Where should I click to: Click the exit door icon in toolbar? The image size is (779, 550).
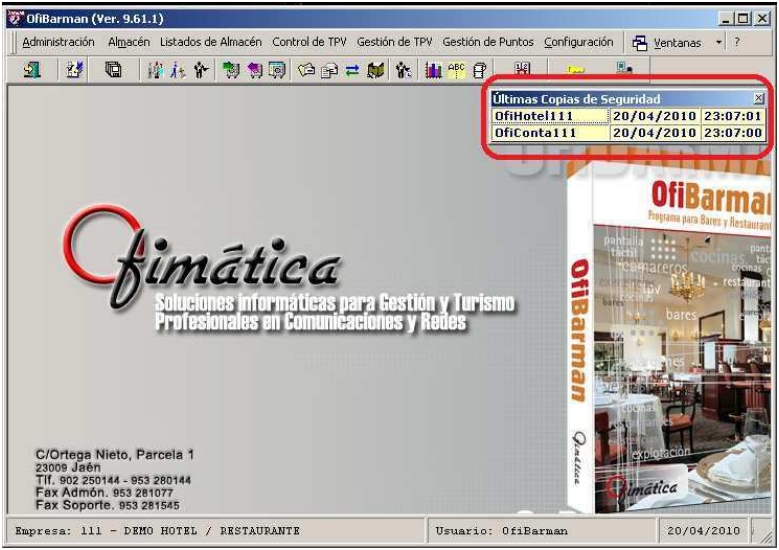click(x=32, y=70)
